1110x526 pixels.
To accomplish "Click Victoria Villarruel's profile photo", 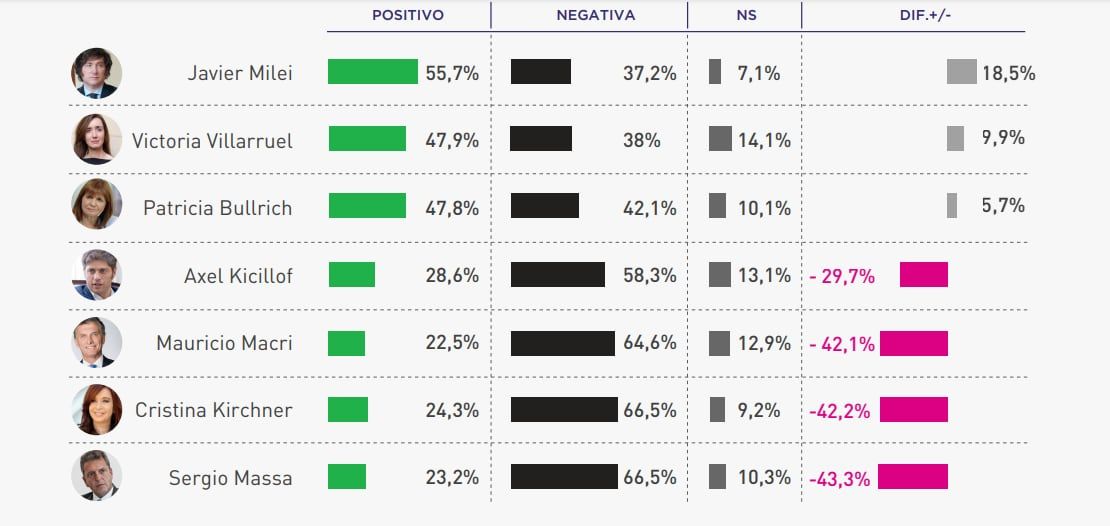I will coord(97,139).
